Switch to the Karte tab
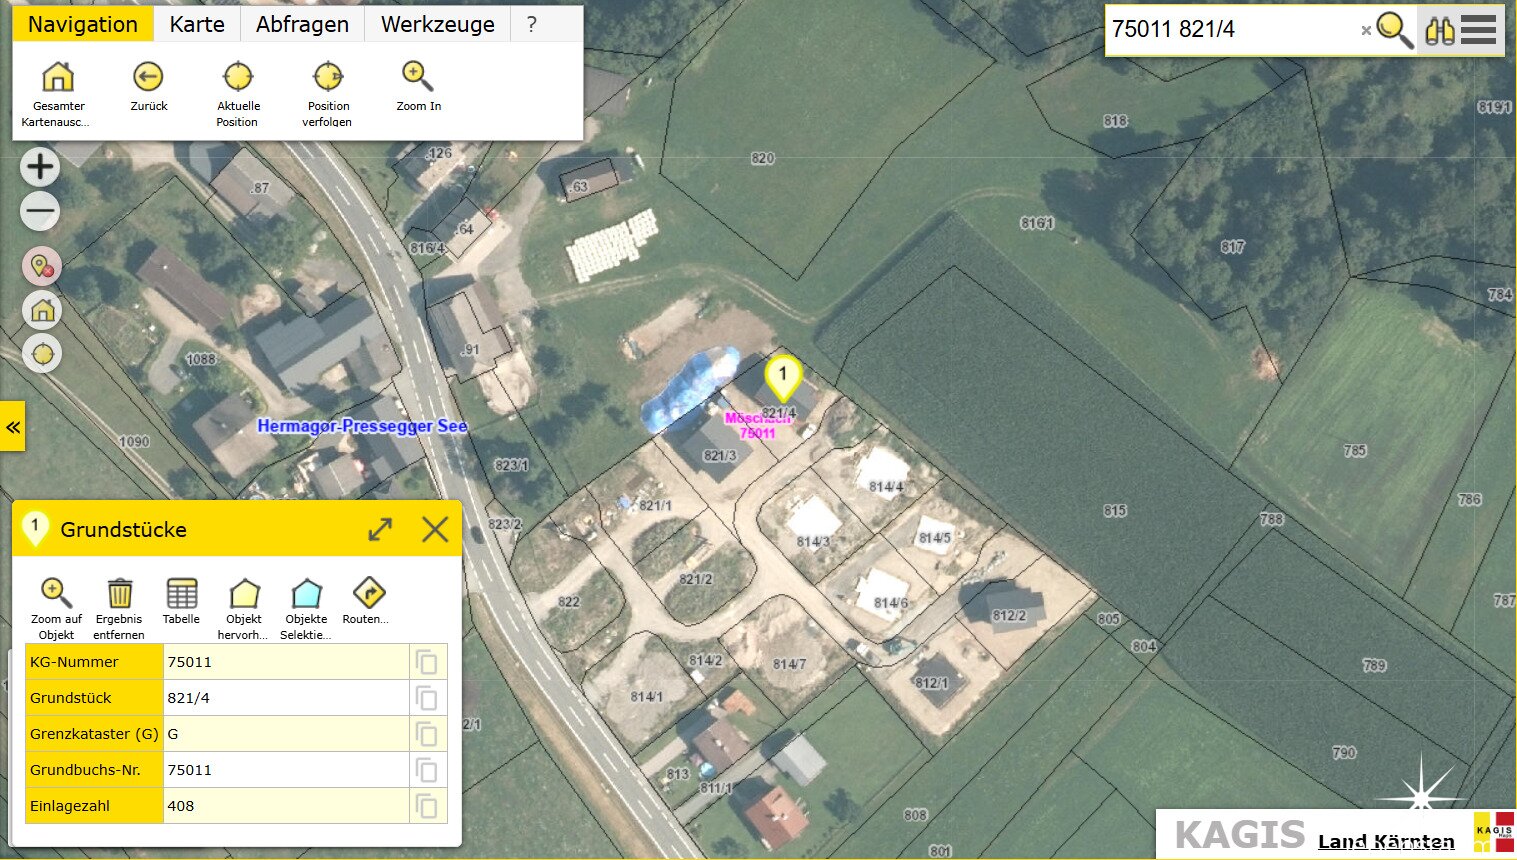Viewport: 1517px width, 860px height. pyautogui.click(x=197, y=25)
